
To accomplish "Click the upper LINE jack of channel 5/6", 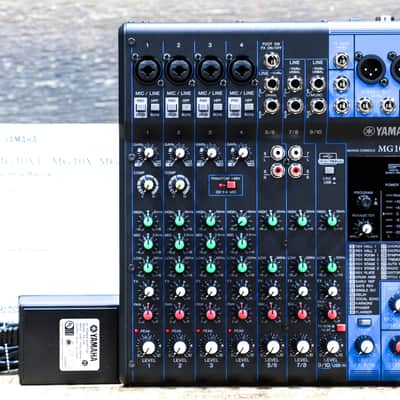I will pos(272,84).
